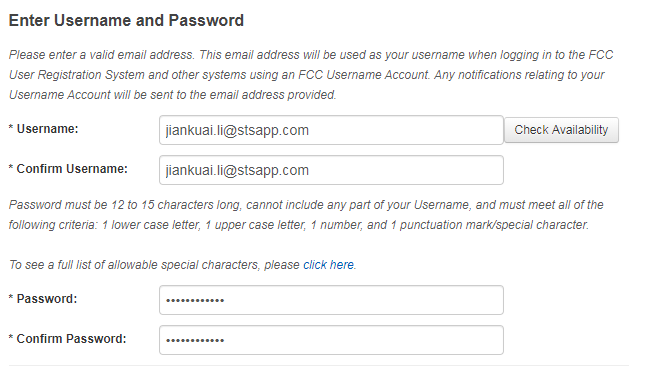The height and width of the screenshot is (366, 662).
Task: Open the 'click here' special characters link
Action: (x=328, y=265)
